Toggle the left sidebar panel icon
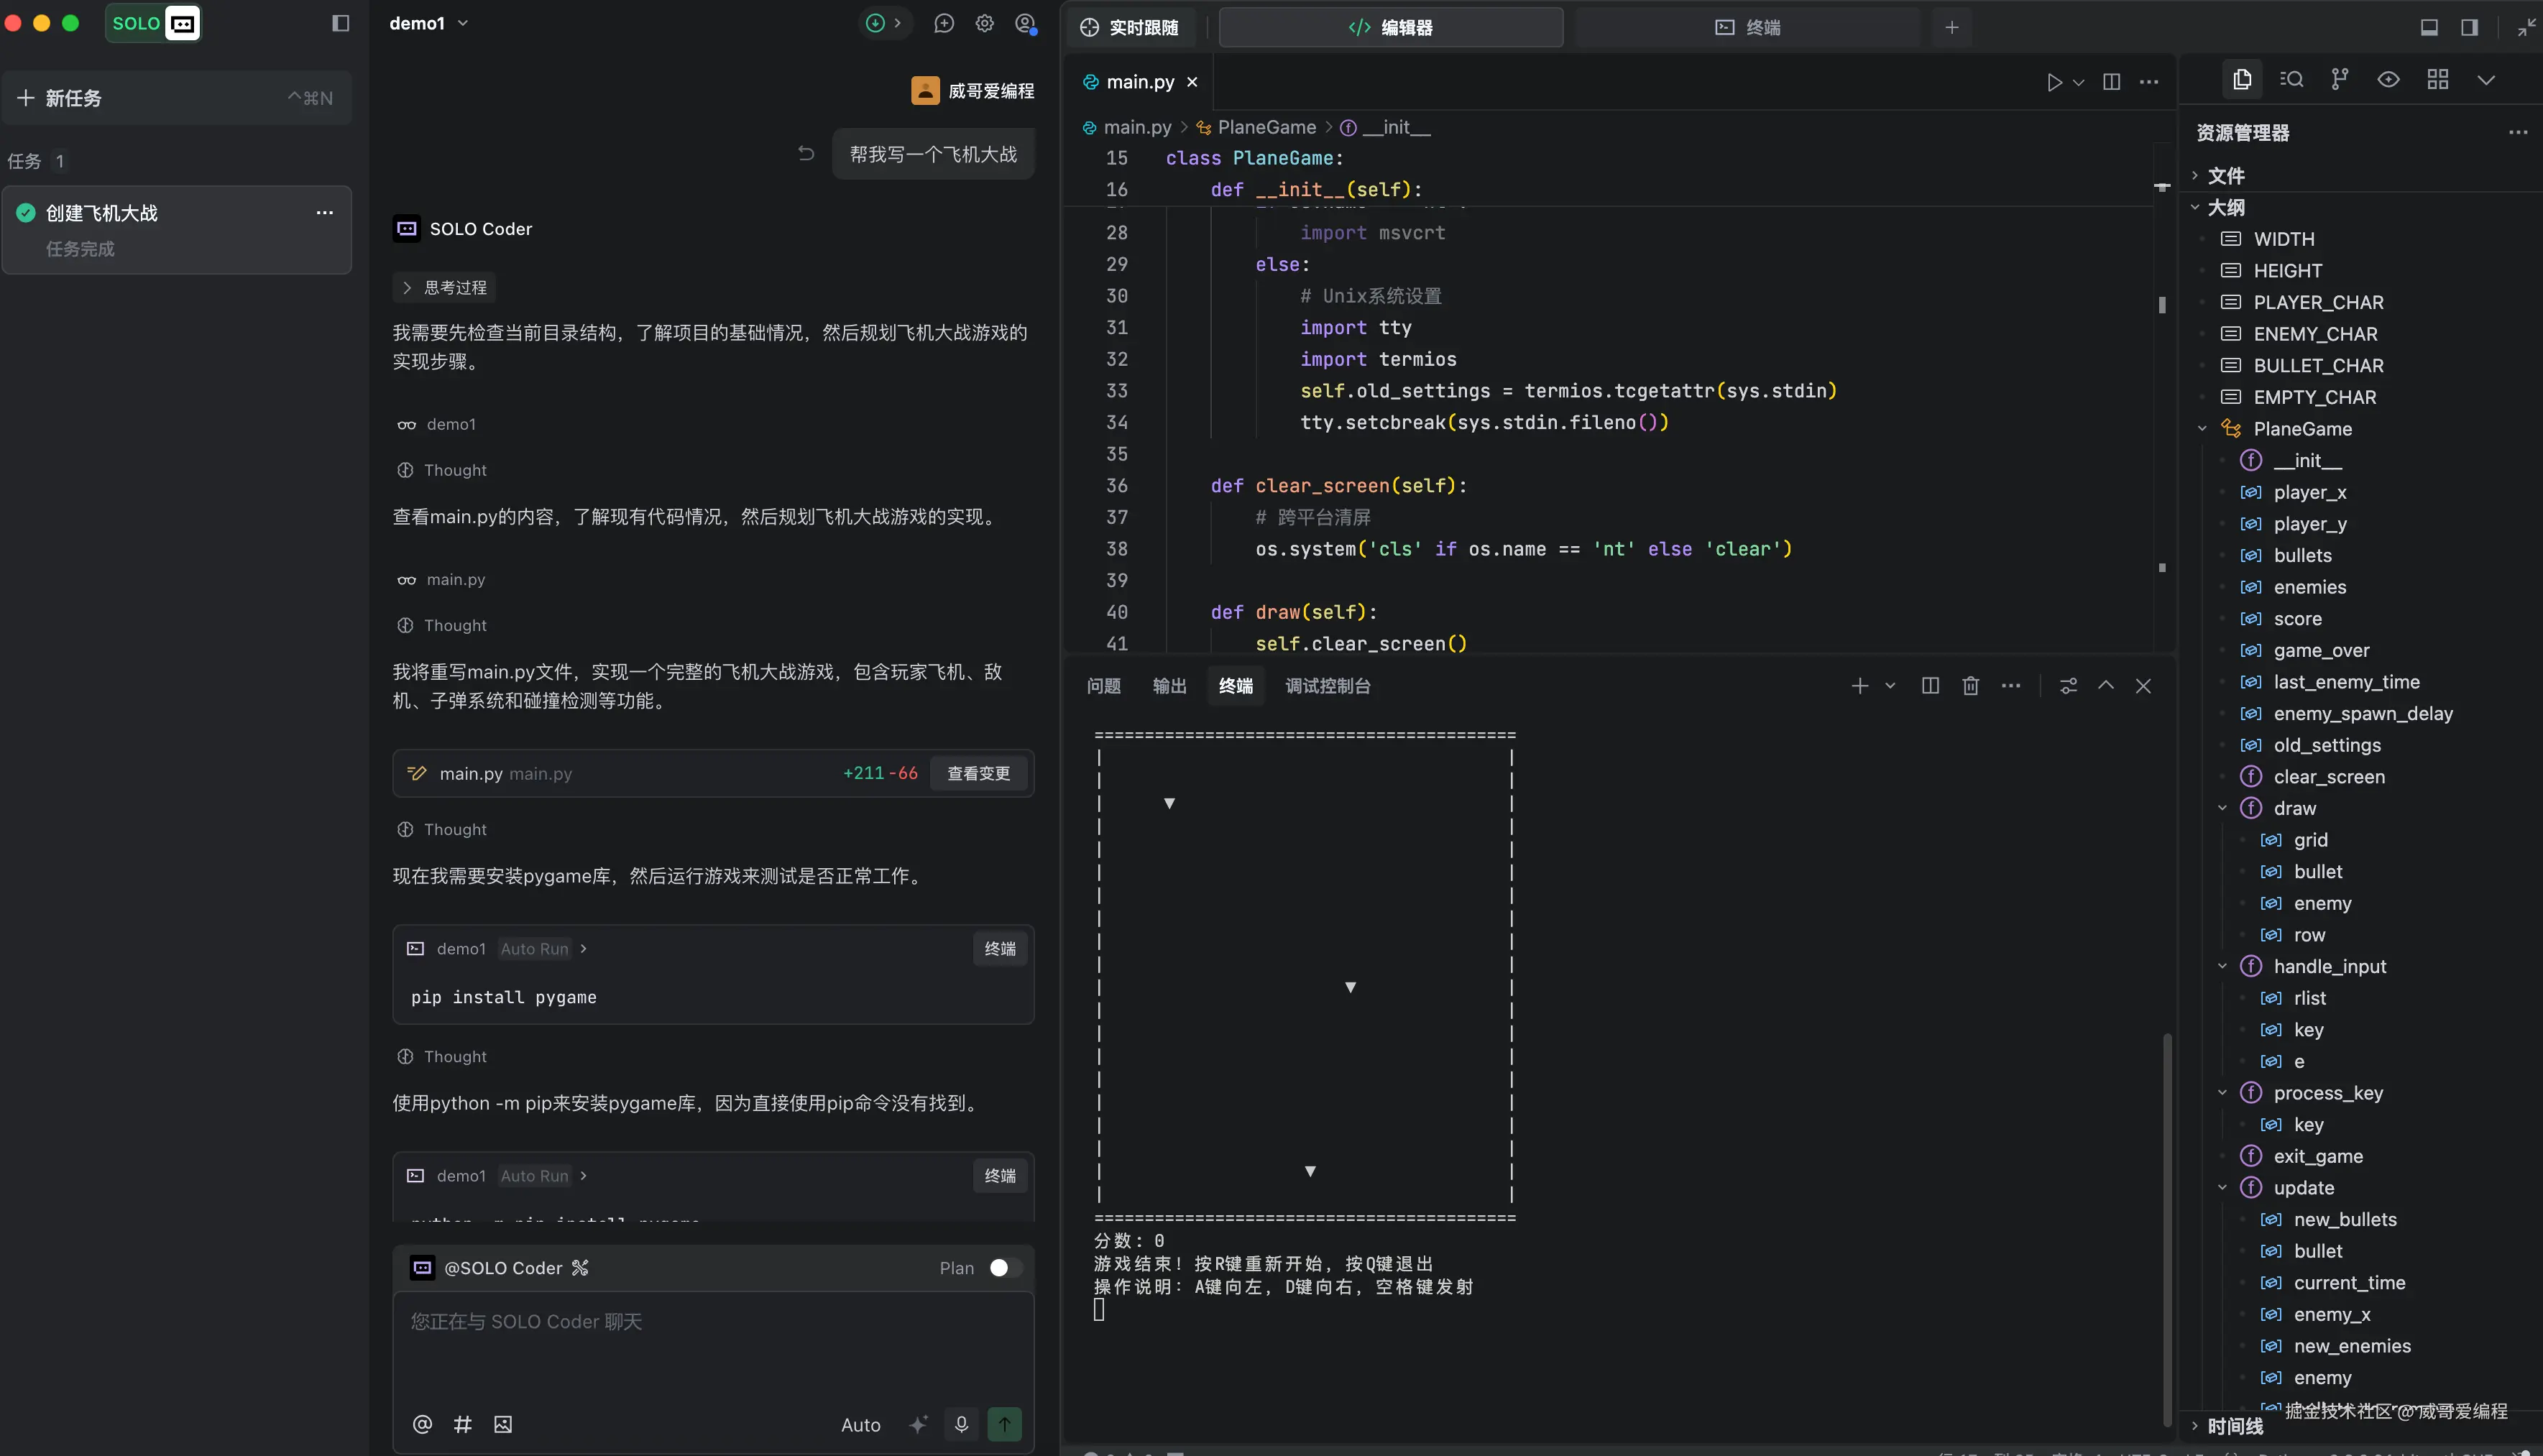Viewport: 2543px width, 1456px height. [x=340, y=24]
